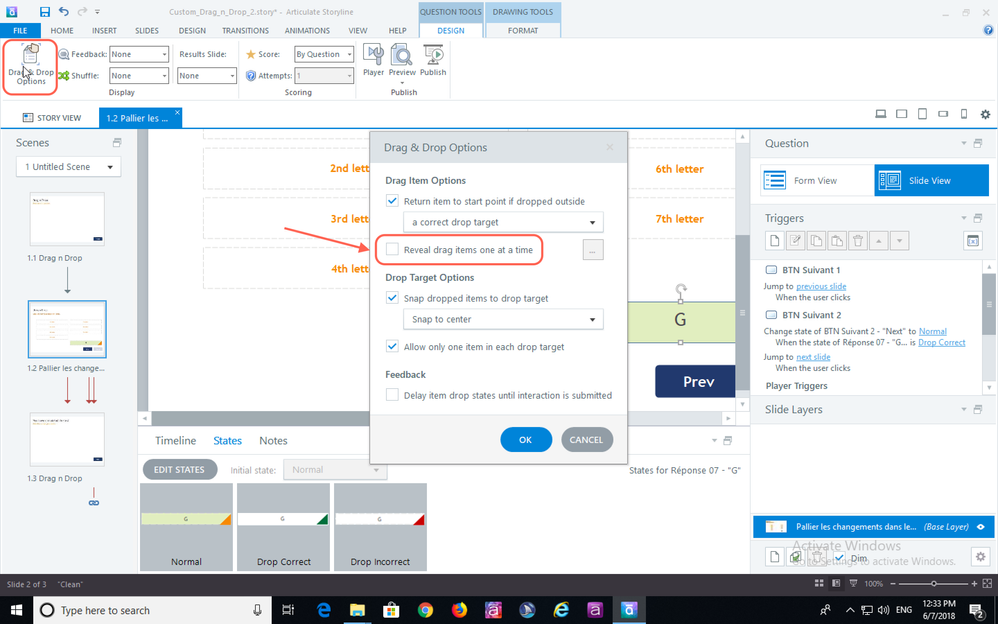
Task: Open Drag & Drop Options in ribbon
Action: click(x=31, y=66)
